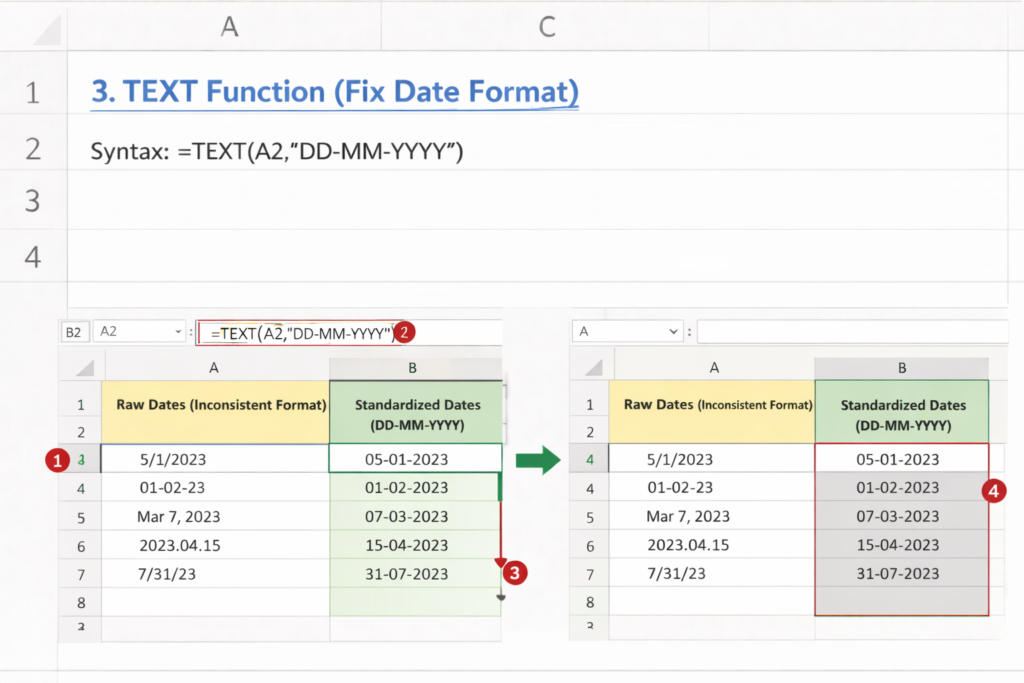The image size is (1024, 683).
Task: Click left sheet cell 01-02-2023
Action: point(415,487)
